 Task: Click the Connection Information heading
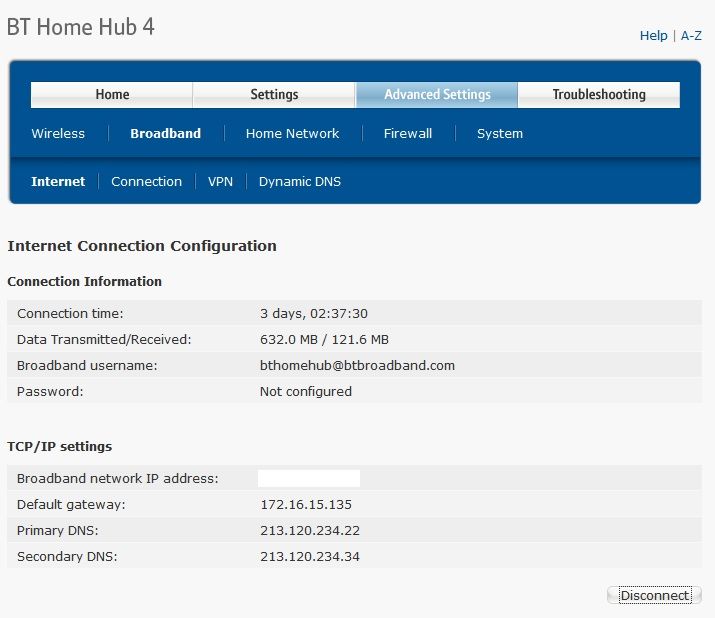[x=84, y=281]
